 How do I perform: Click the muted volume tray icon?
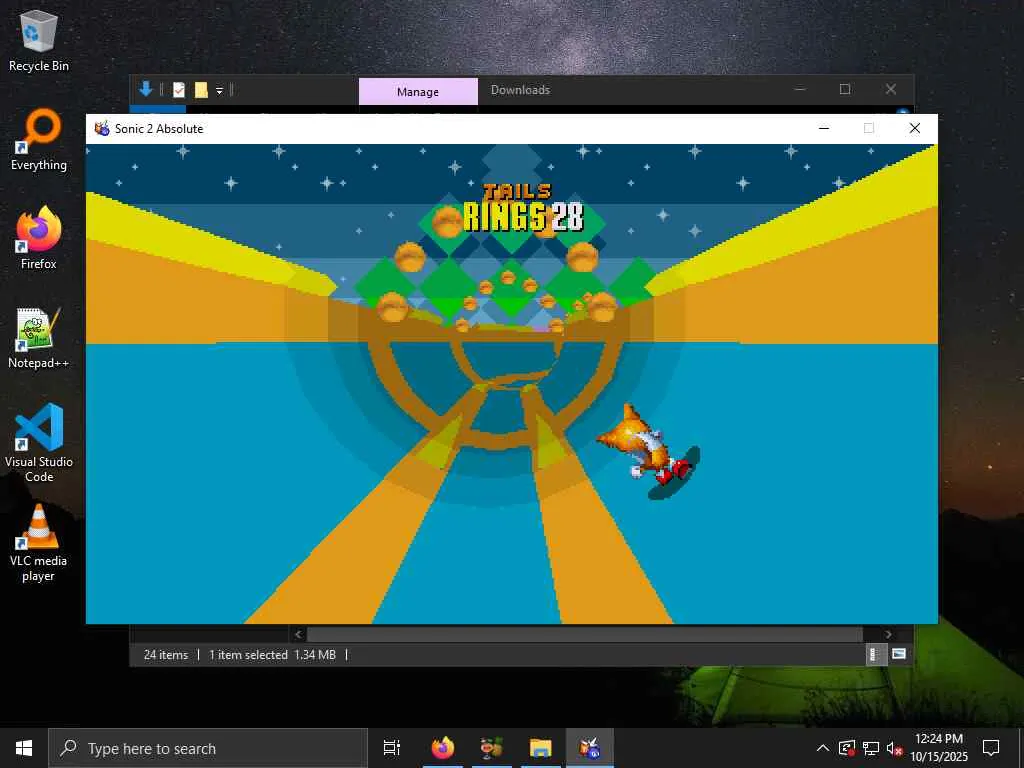click(894, 748)
